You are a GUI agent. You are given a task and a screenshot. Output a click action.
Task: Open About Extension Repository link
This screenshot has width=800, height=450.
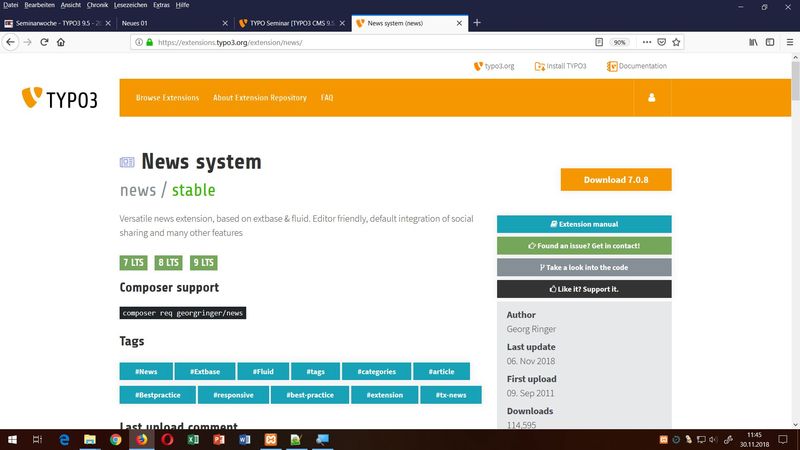260,97
